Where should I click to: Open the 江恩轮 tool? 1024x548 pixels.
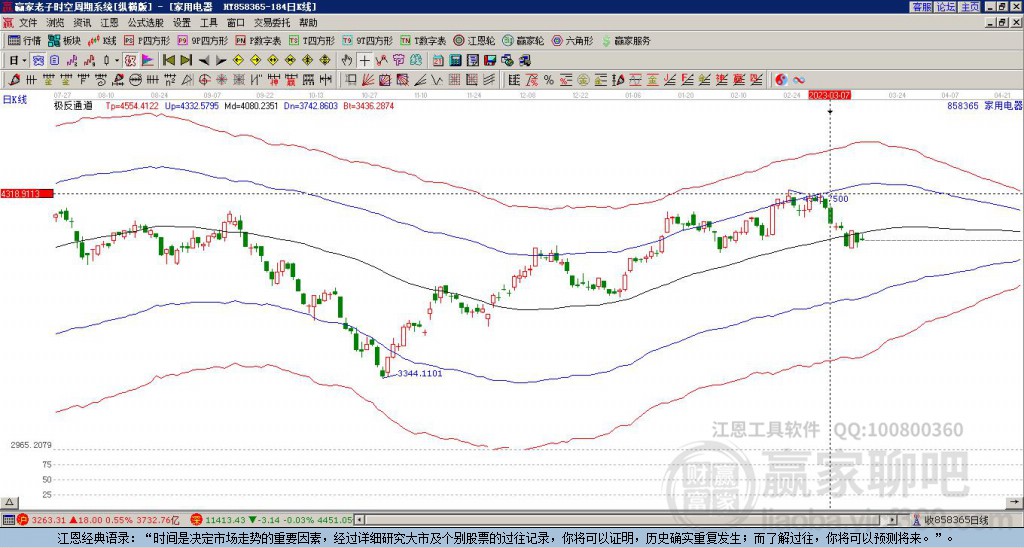[474, 40]
